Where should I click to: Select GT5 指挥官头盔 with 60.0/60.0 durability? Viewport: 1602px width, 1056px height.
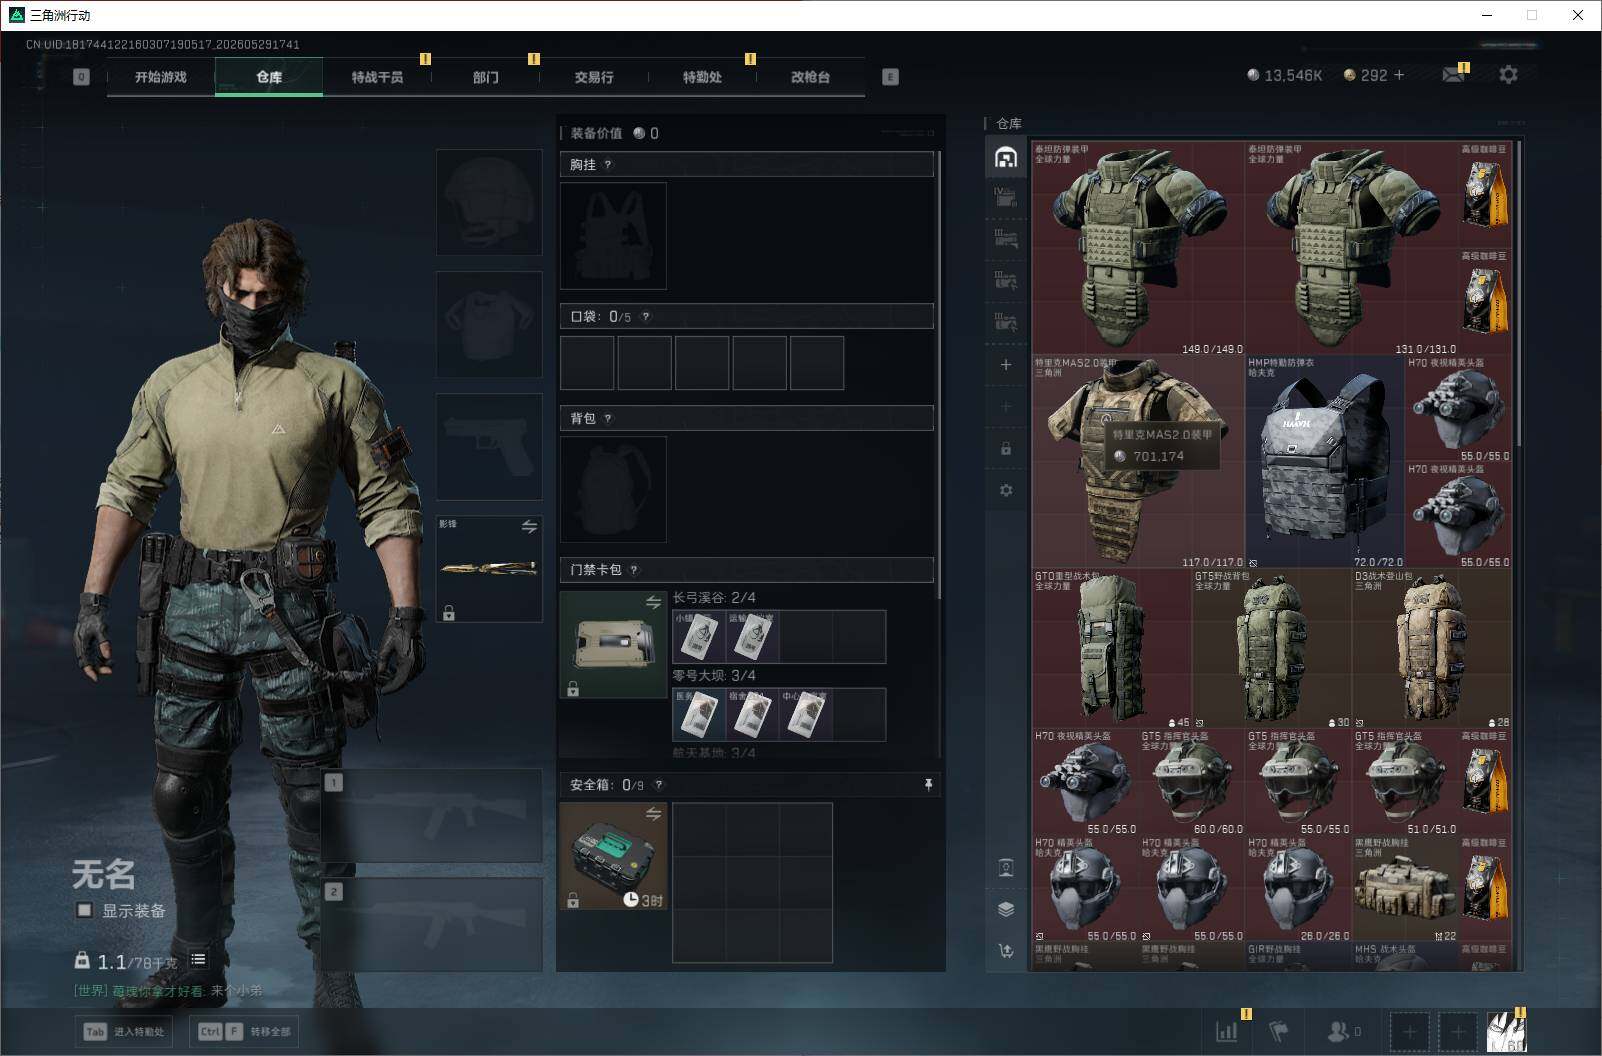(1191, 783)
